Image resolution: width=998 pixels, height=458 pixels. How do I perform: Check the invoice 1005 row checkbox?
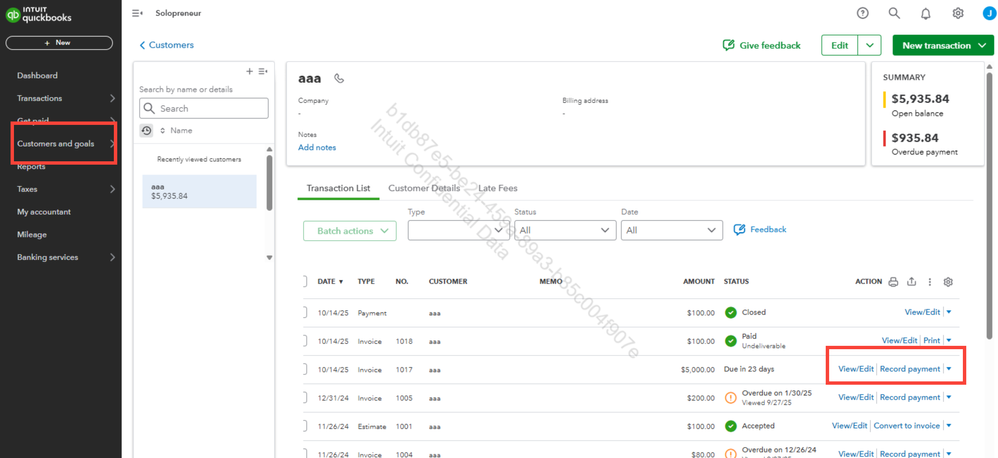pos(303,398)
